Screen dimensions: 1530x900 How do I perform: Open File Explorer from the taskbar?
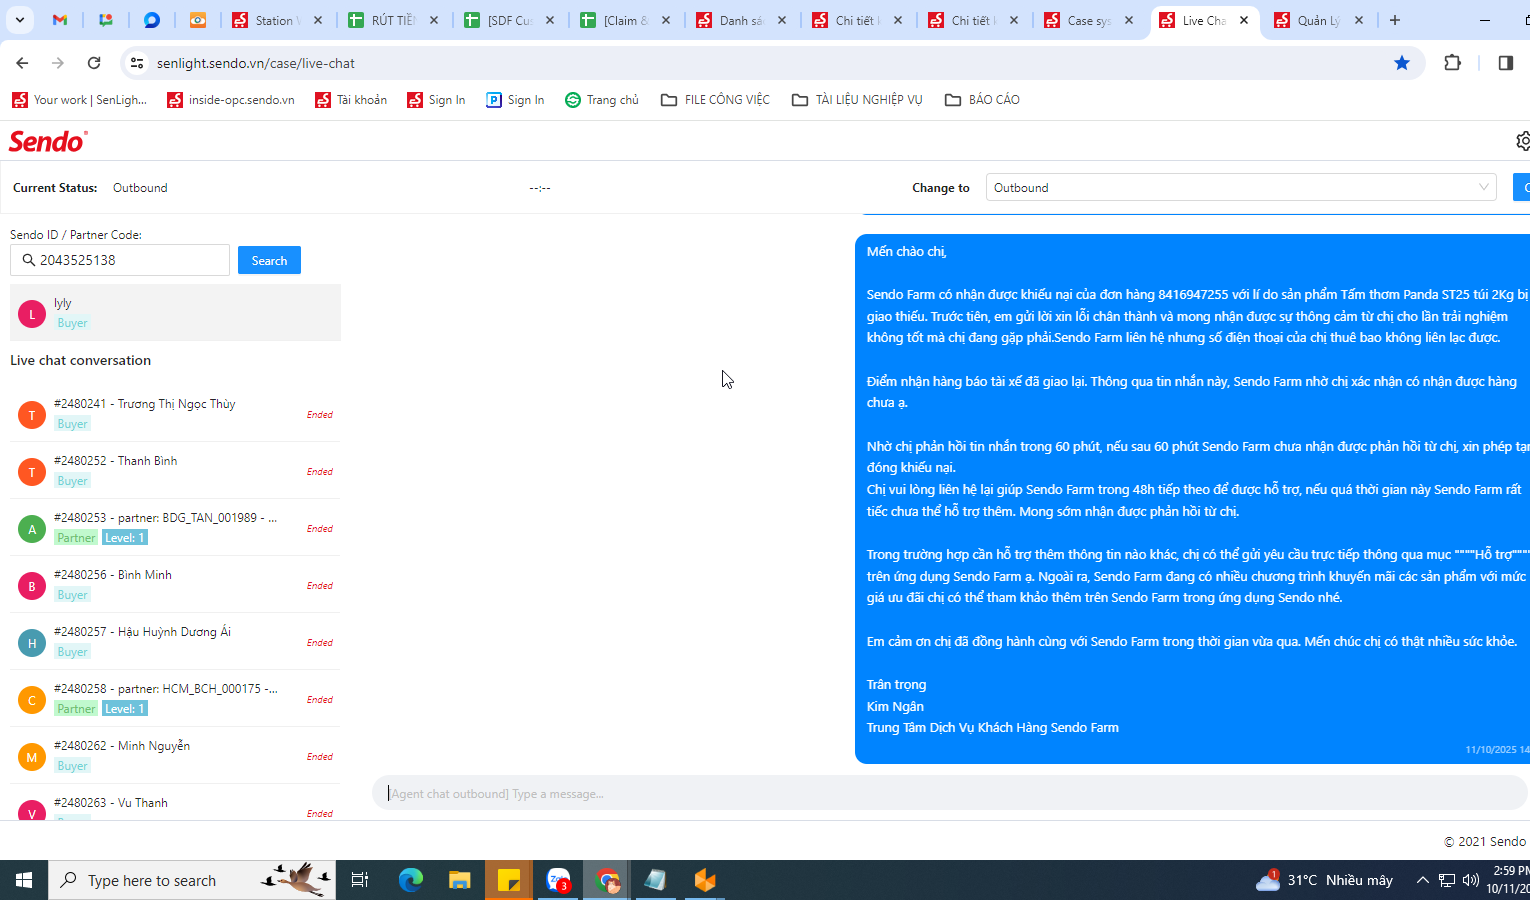459,880
